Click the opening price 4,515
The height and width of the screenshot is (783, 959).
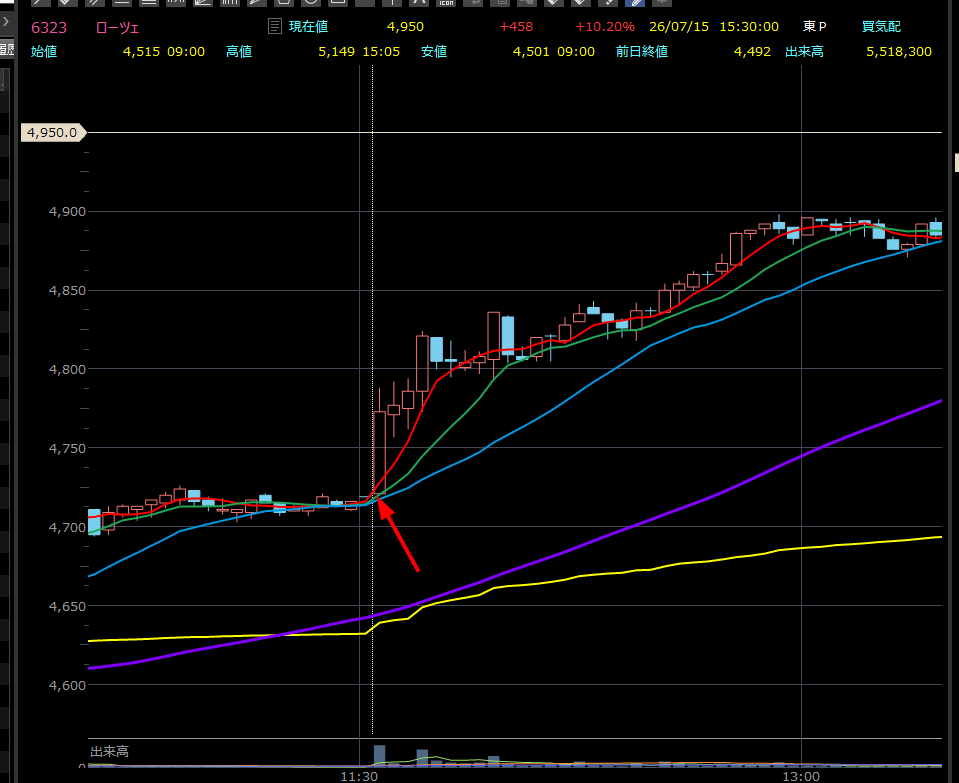pyautogui.click(x=141, y=51)
